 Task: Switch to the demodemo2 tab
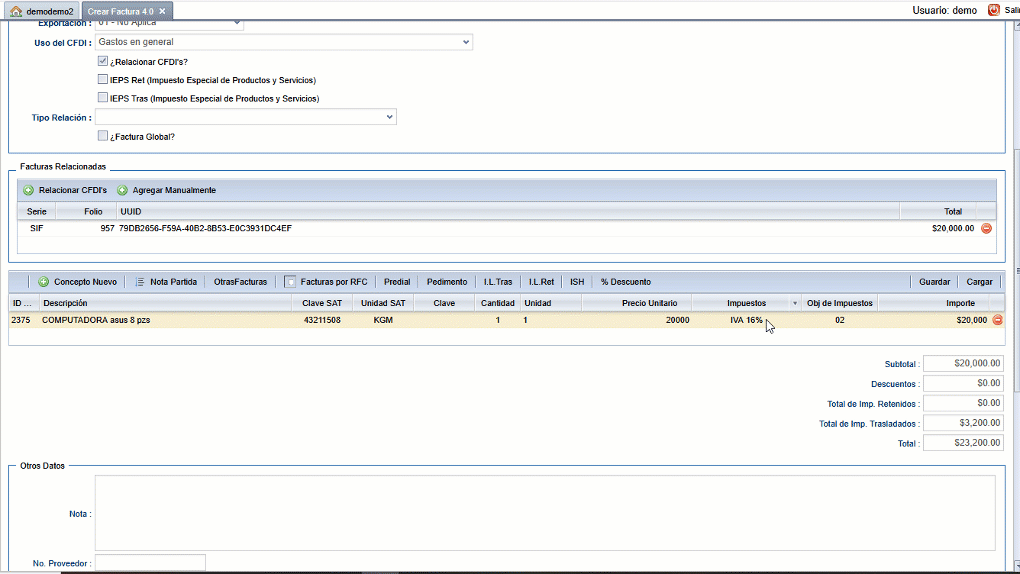pyautogui.click(x=49, y=11)
